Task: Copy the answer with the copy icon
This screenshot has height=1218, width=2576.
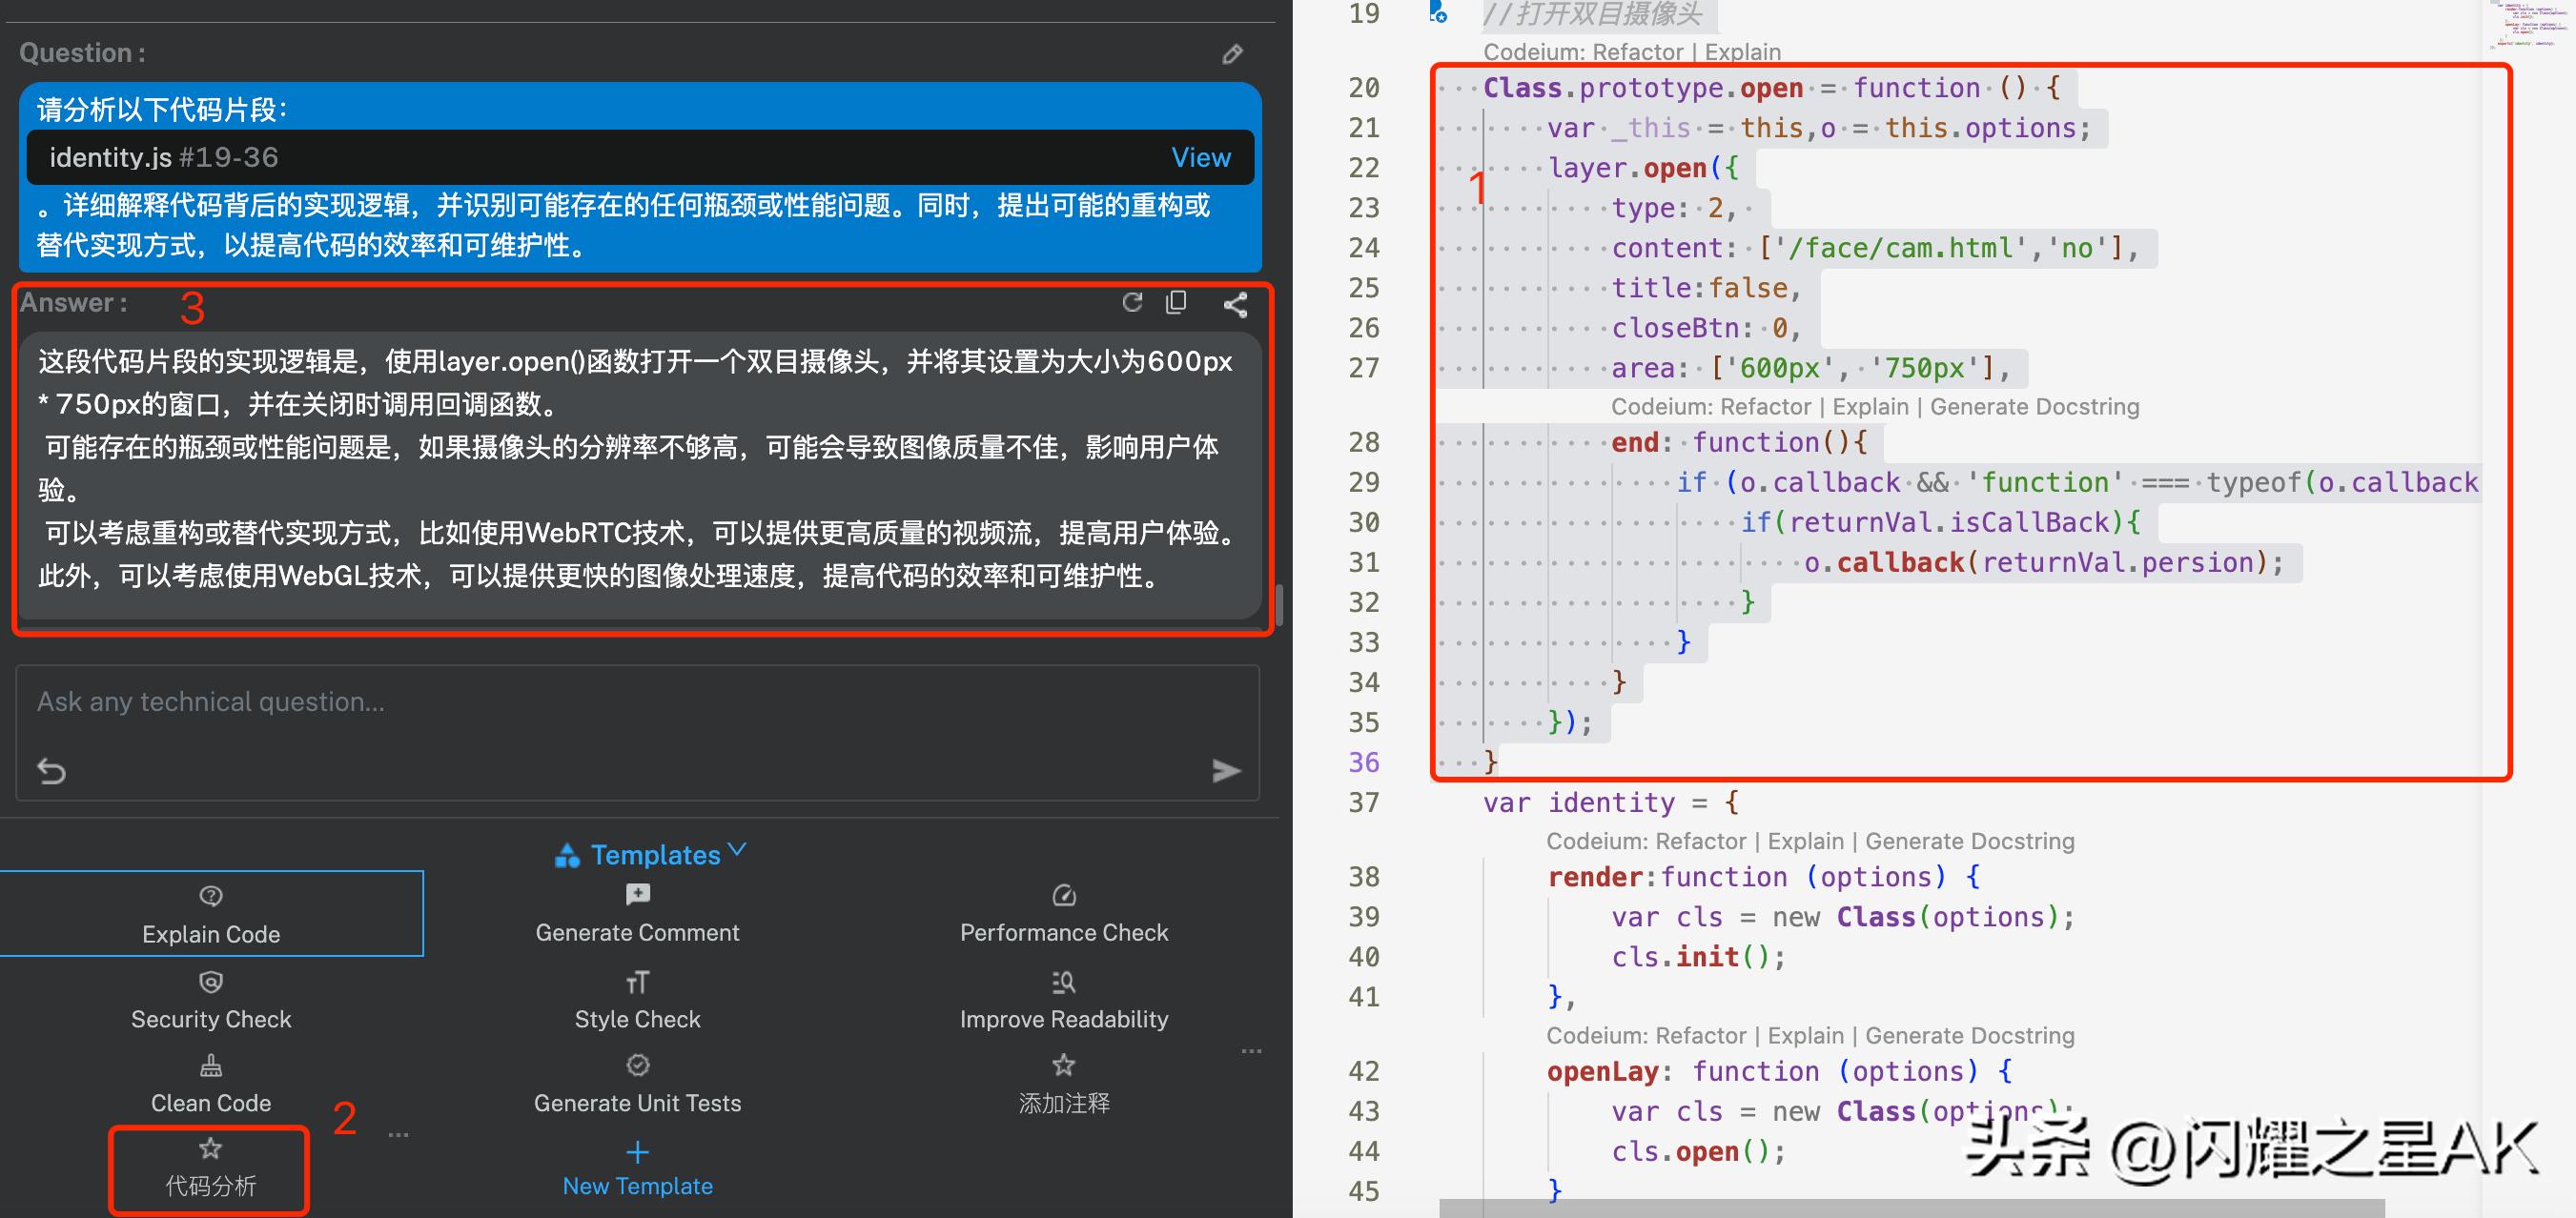Action: [1177, 303]
